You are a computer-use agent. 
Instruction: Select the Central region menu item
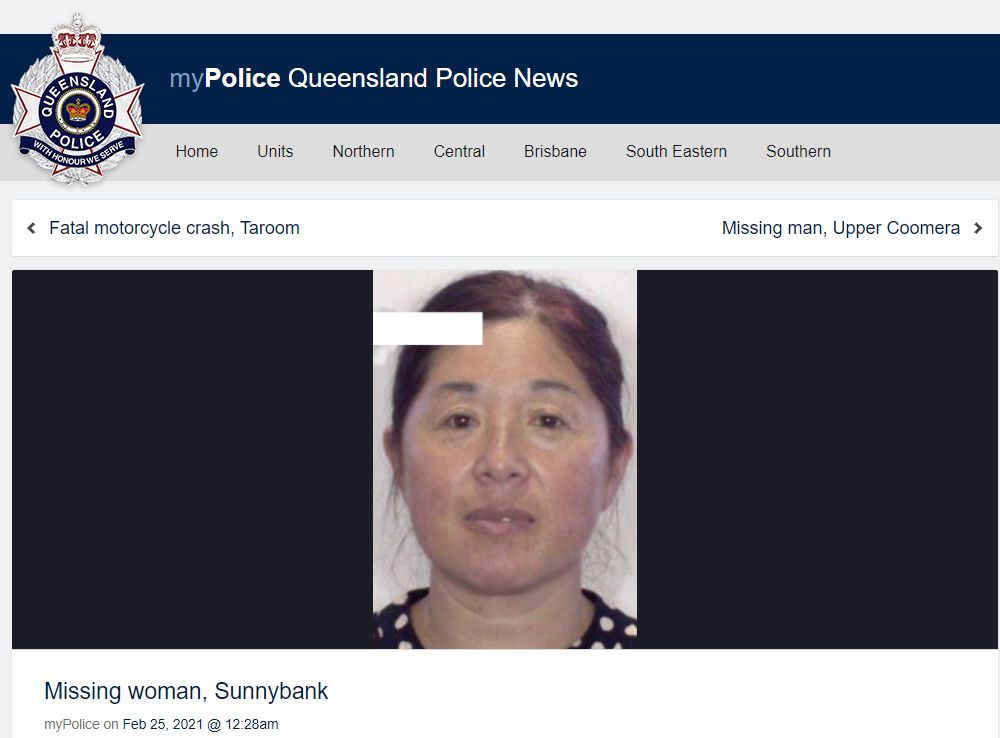pyautogui.click(x=459, y=152)
